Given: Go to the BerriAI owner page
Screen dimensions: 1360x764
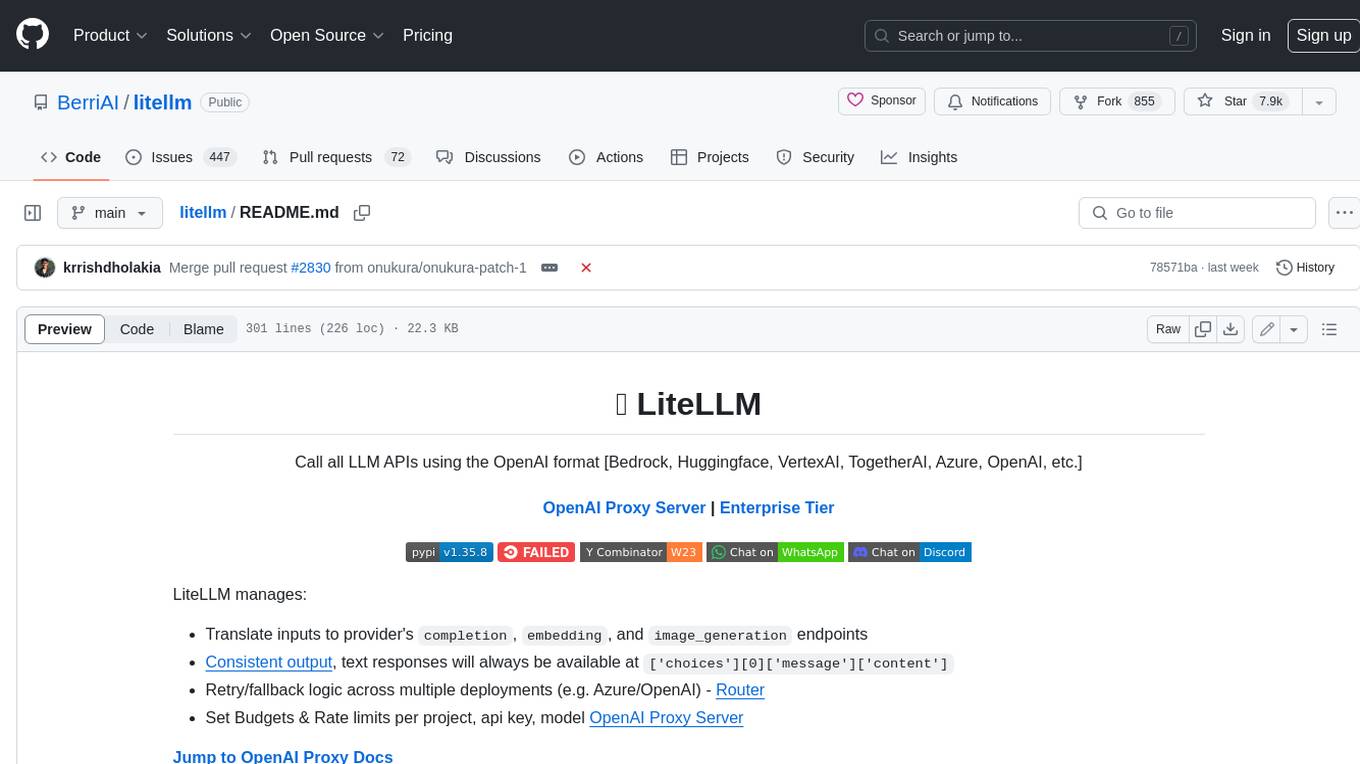Looking at the screenshot, I should tap(88, 102).
